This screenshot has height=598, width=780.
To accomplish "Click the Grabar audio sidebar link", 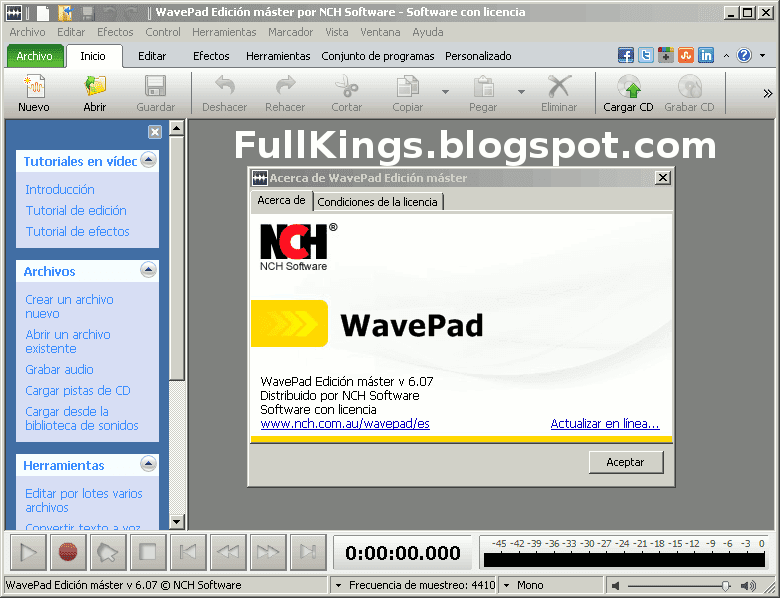I will point(59,370).
